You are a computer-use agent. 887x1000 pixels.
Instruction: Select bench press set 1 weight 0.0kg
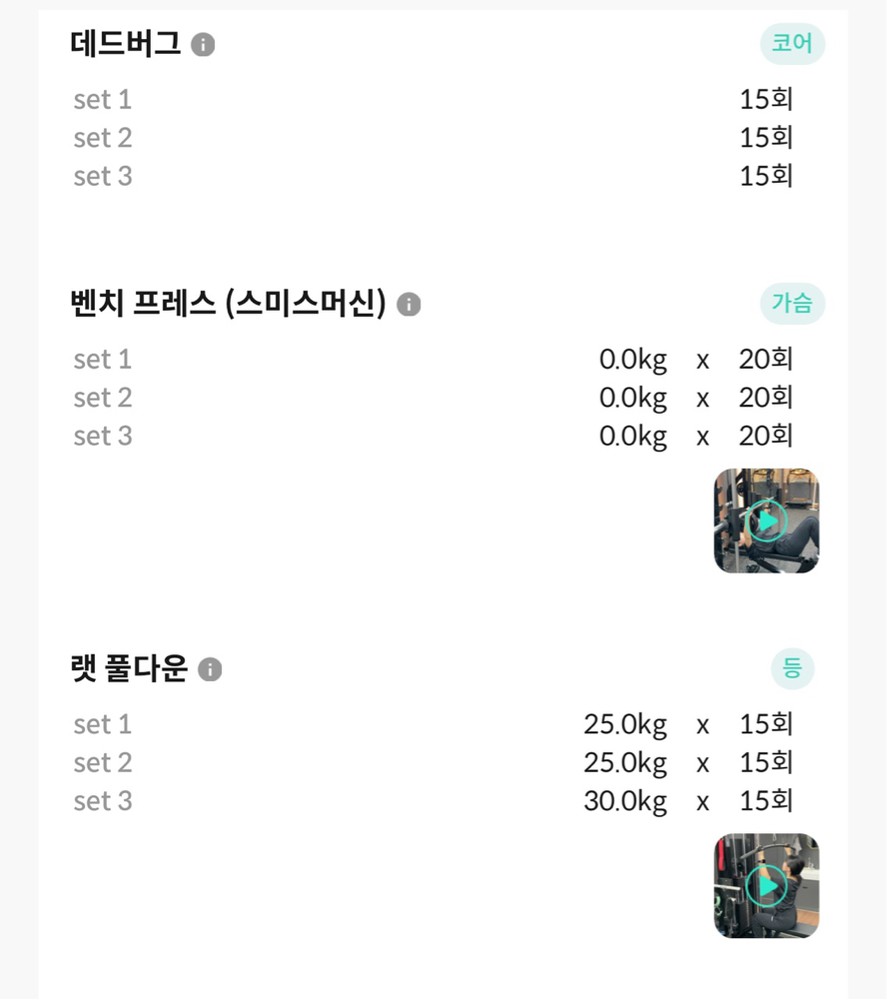pyautogui.click(x=633, y=360)
